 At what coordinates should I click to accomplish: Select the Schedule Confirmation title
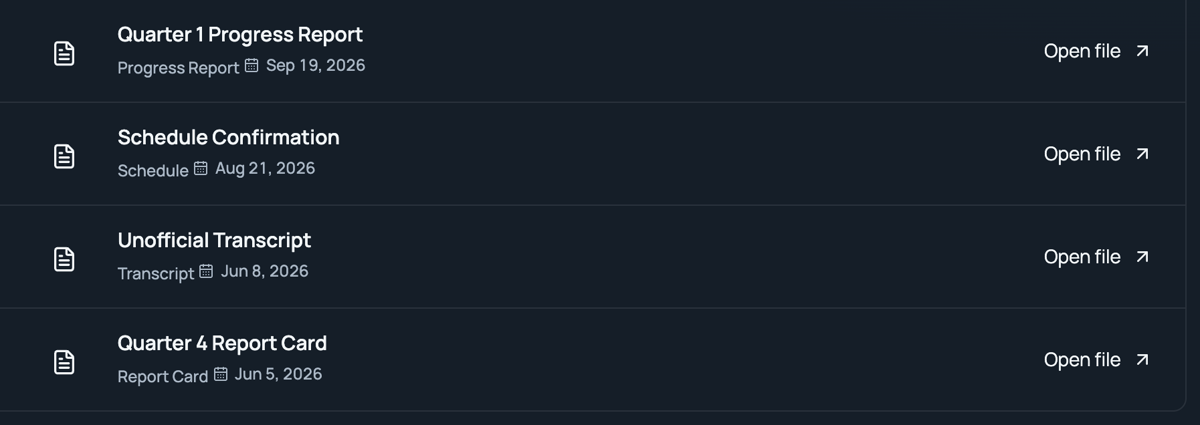click(x=229, y=138)
